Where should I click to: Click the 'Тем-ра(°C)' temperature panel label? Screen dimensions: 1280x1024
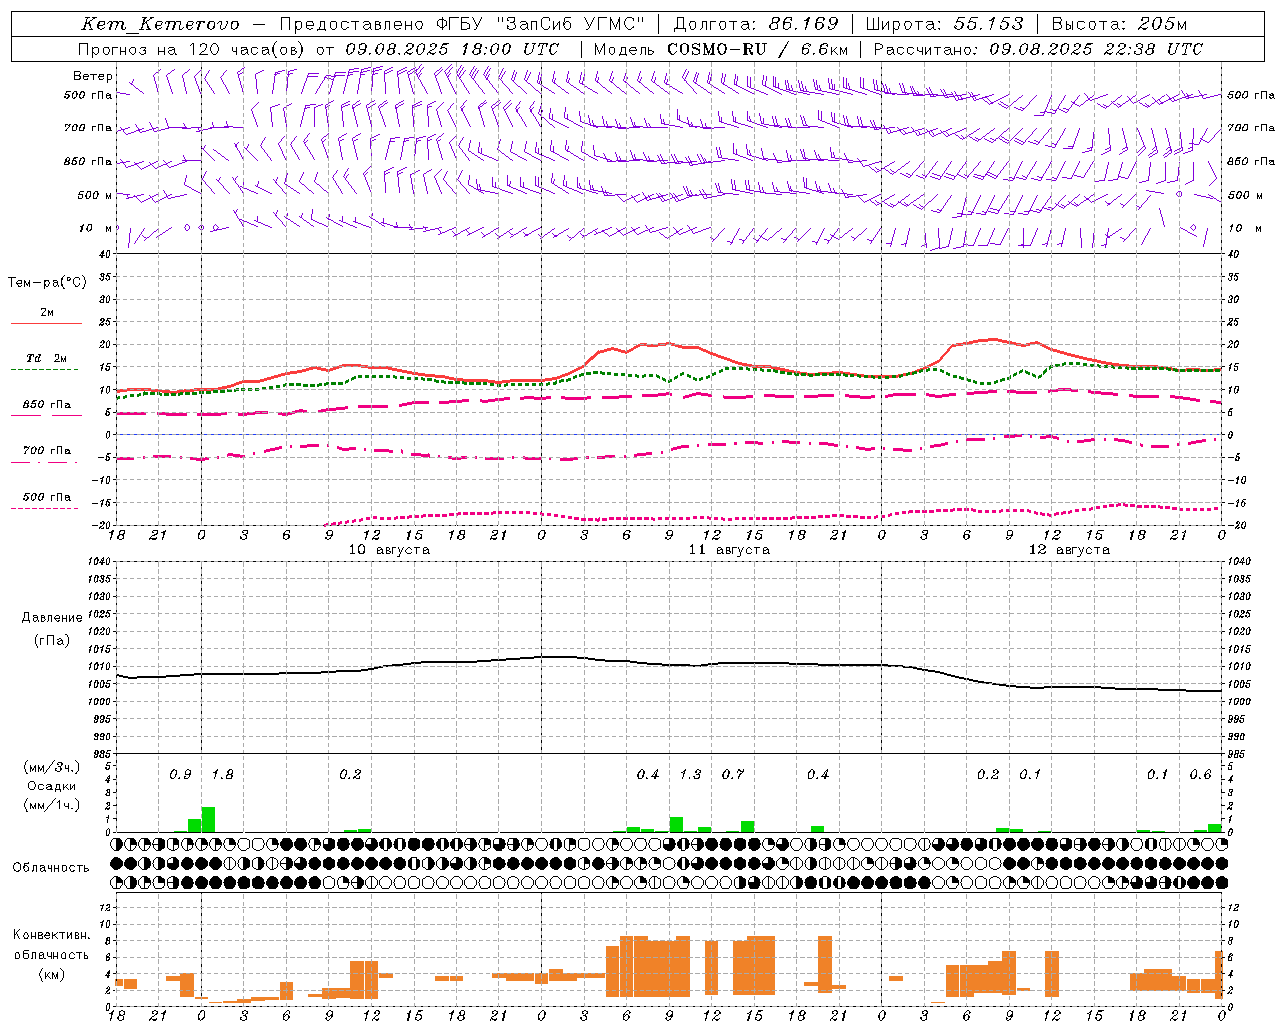[47, 283]
